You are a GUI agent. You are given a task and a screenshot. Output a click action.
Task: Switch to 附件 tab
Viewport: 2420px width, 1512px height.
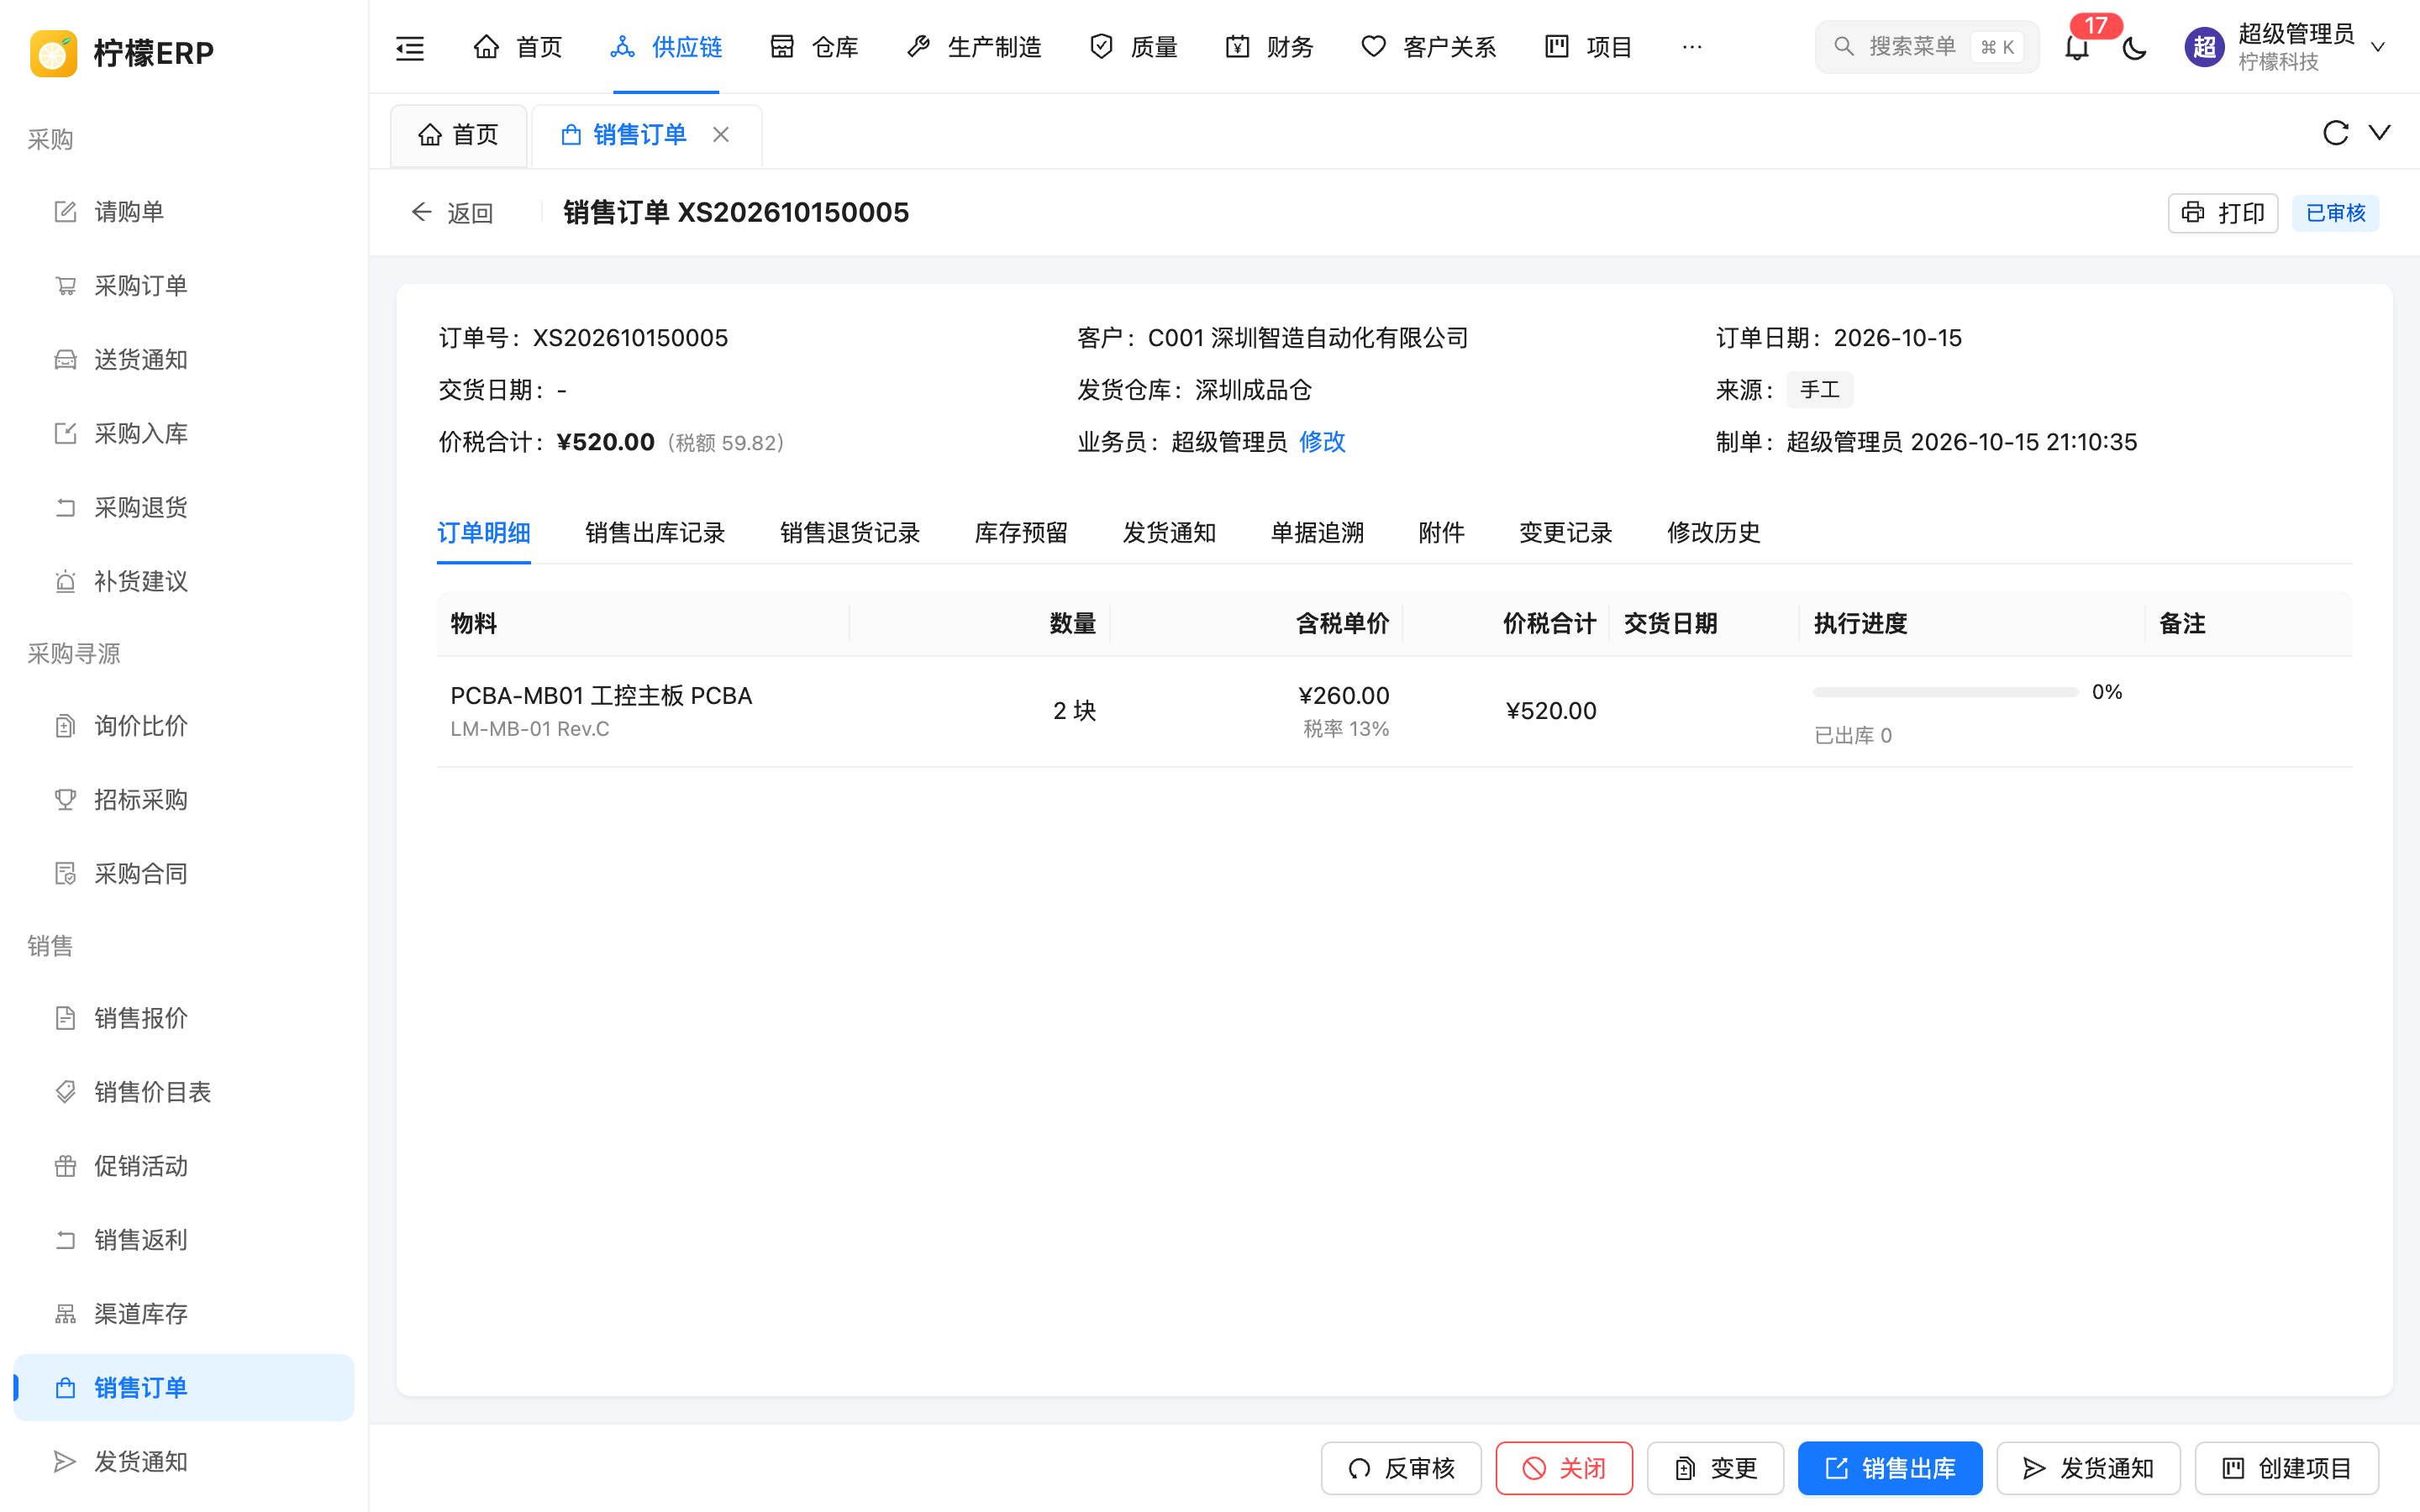[x=1441, y=533]
